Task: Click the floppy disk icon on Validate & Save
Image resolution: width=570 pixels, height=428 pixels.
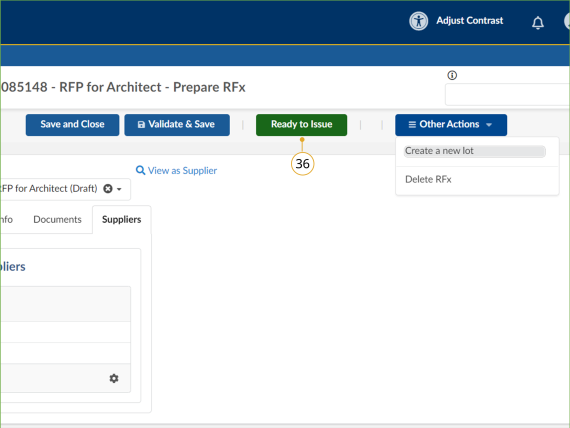Action: click(x=141, y=125)
